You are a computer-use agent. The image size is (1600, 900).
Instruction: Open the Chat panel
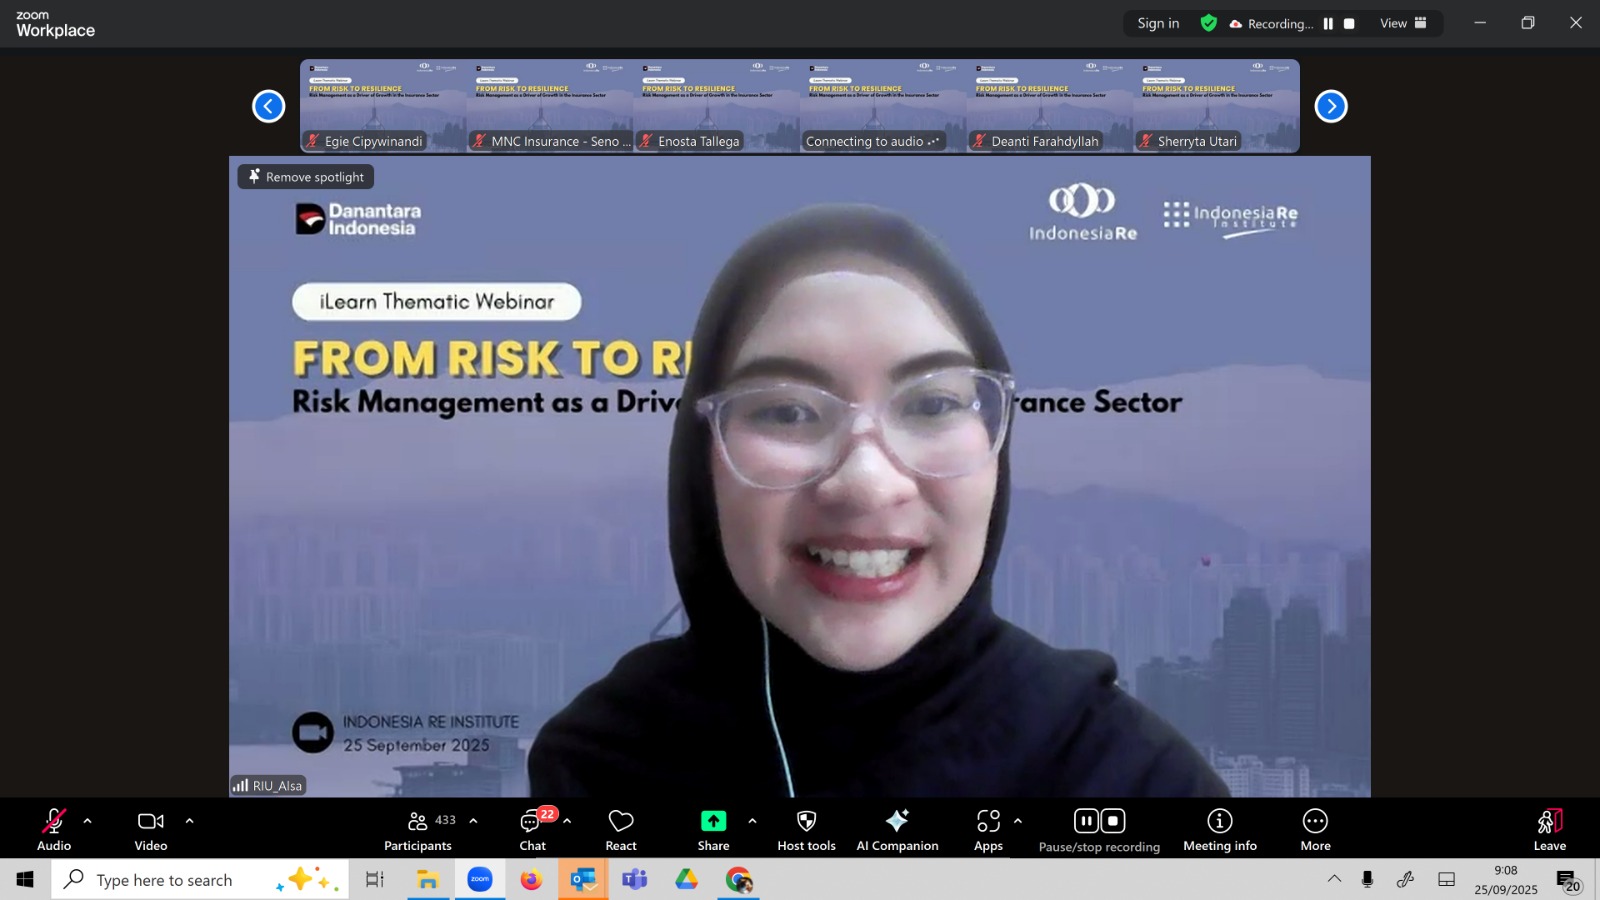coord(532,830)
